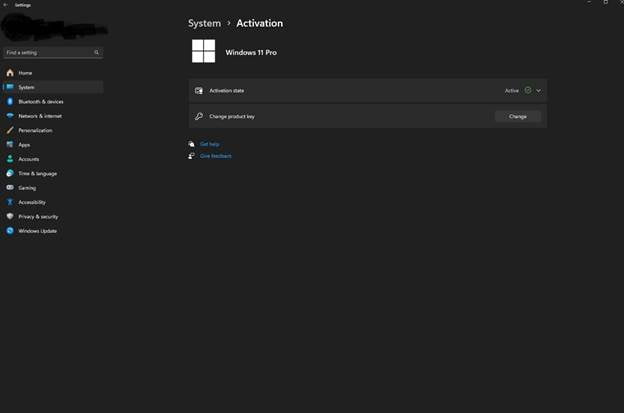Click the Bluetooth icon in sidebar
624x413 pixels.
10,101
